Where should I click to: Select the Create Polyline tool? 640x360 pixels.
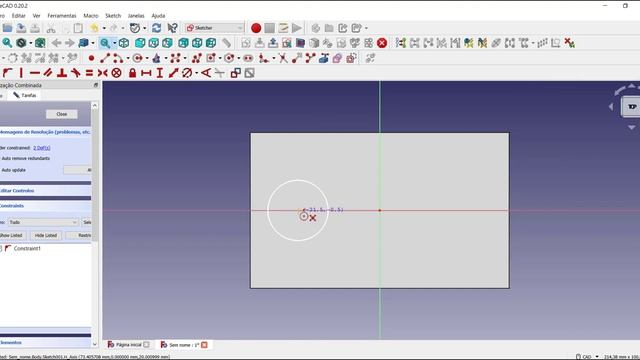click(196, 58)
